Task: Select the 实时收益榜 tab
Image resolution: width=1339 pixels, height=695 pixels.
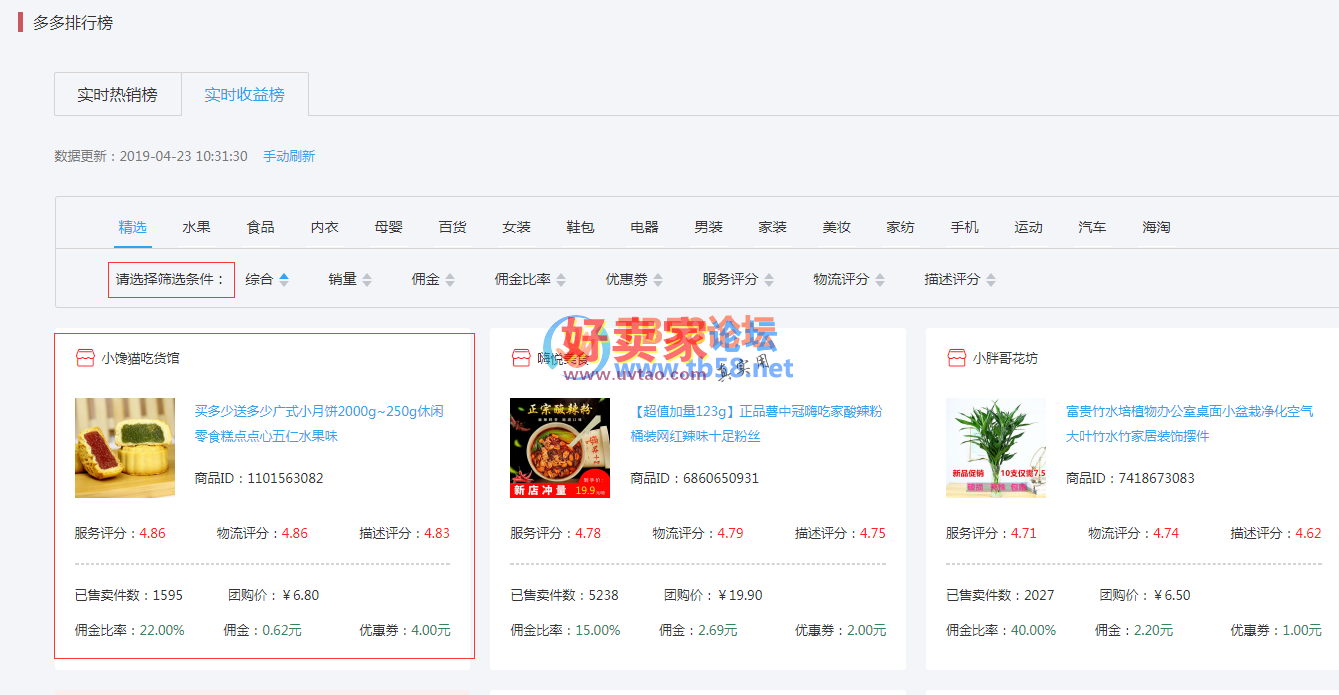Action: pyautogui.click(x=244, y=95)
